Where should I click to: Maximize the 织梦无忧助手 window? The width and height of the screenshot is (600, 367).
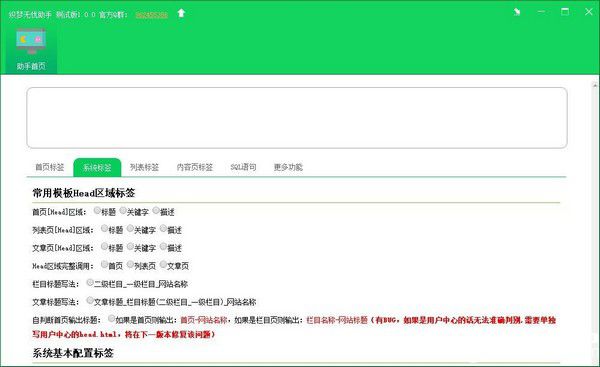[565, 12]
